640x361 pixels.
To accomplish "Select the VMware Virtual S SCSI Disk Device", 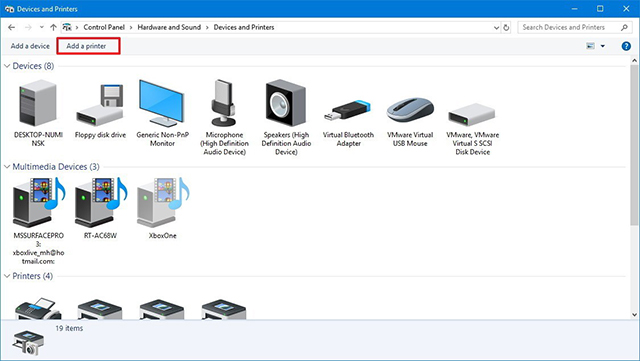I will 472,114.
